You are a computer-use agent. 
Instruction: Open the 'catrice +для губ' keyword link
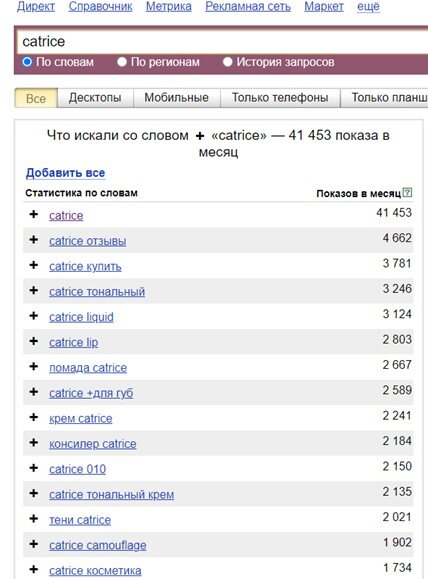91,393
